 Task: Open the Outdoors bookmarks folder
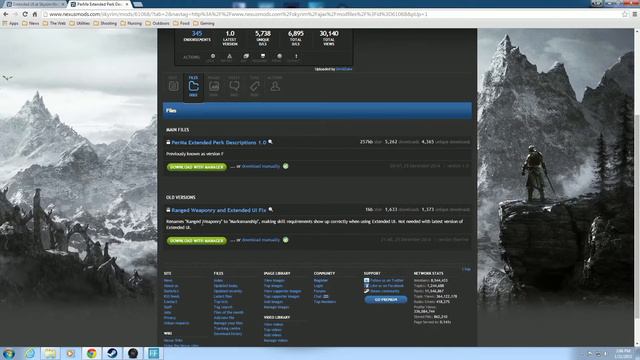point(158,23)
